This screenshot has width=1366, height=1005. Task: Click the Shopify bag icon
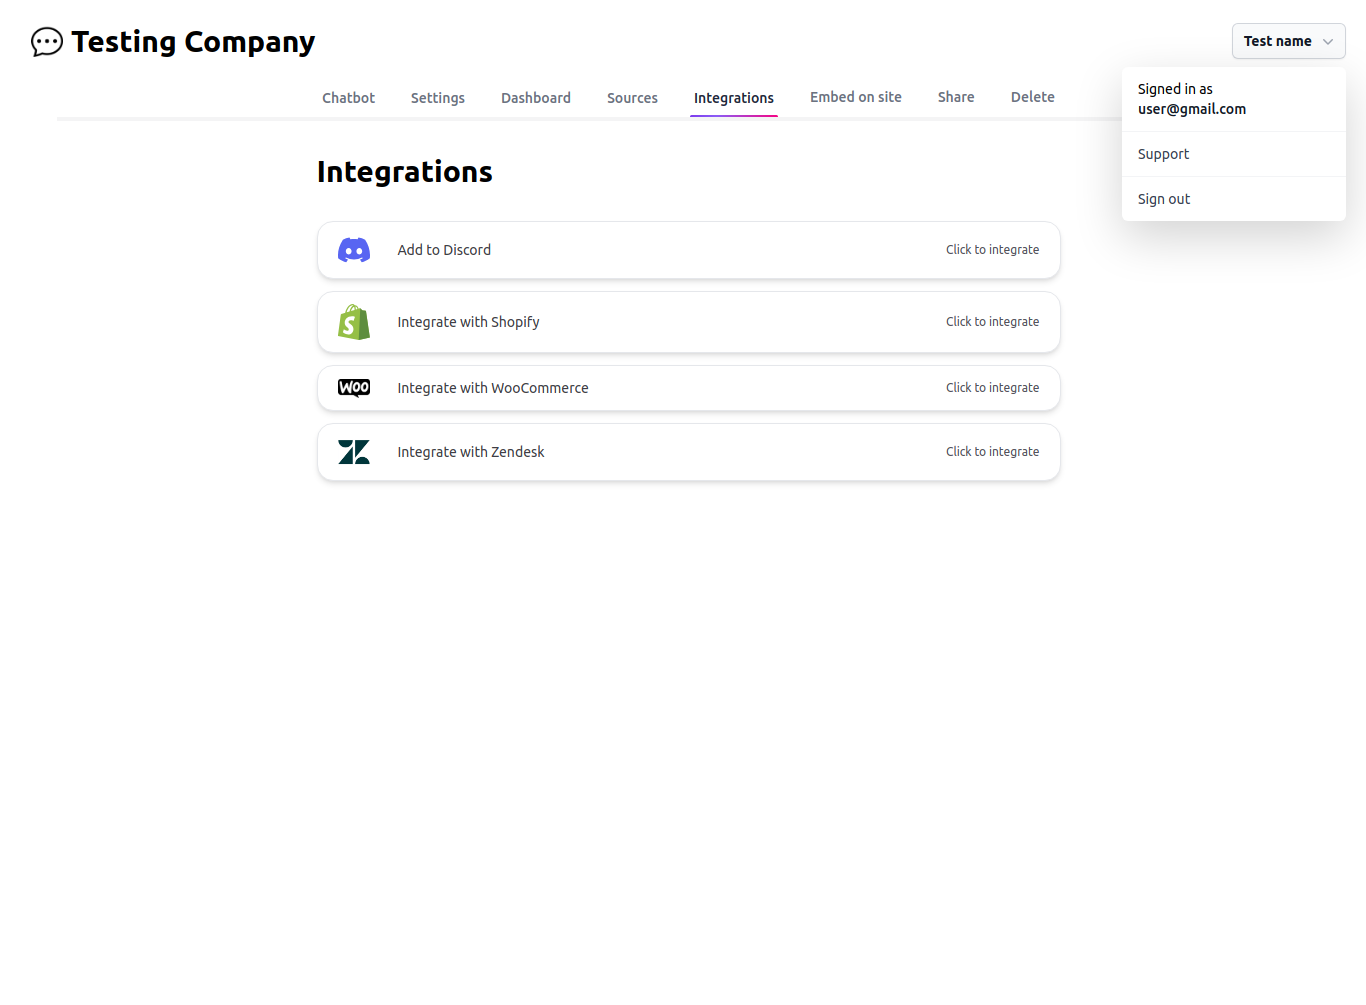pyautogui.click(x=354, y=322)
